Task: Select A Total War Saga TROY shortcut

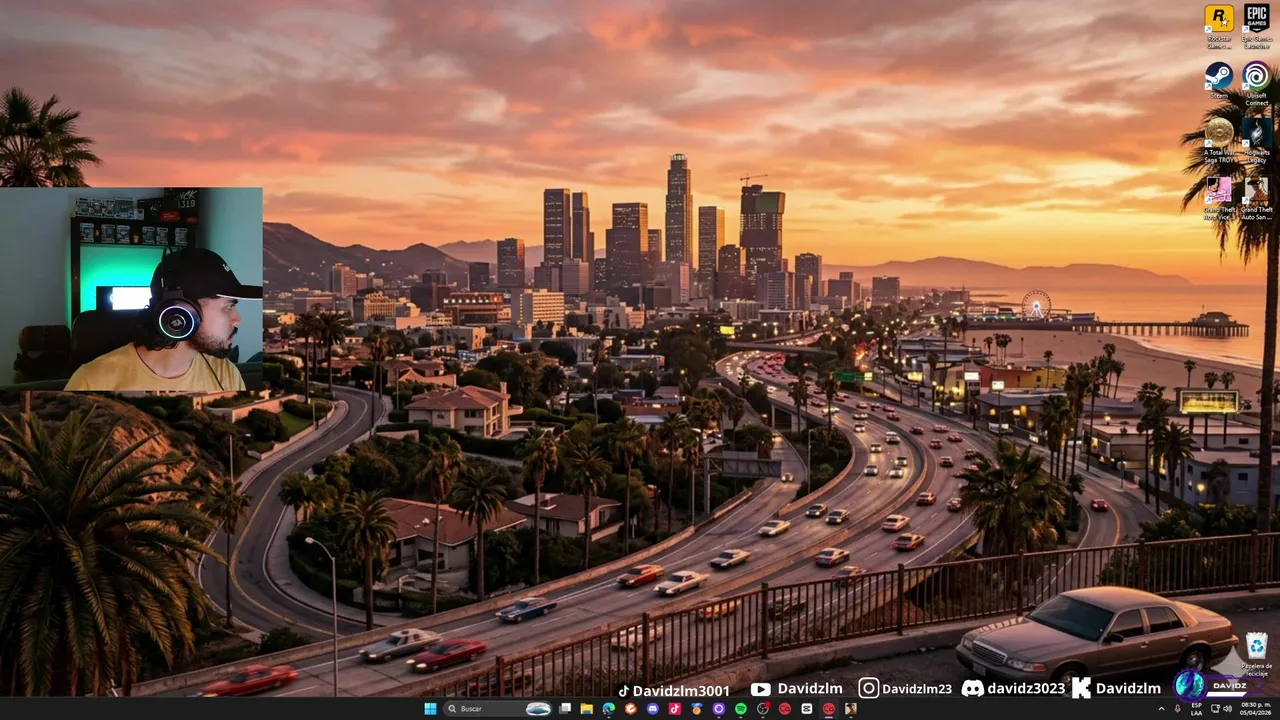Action: coord(1218,140)
